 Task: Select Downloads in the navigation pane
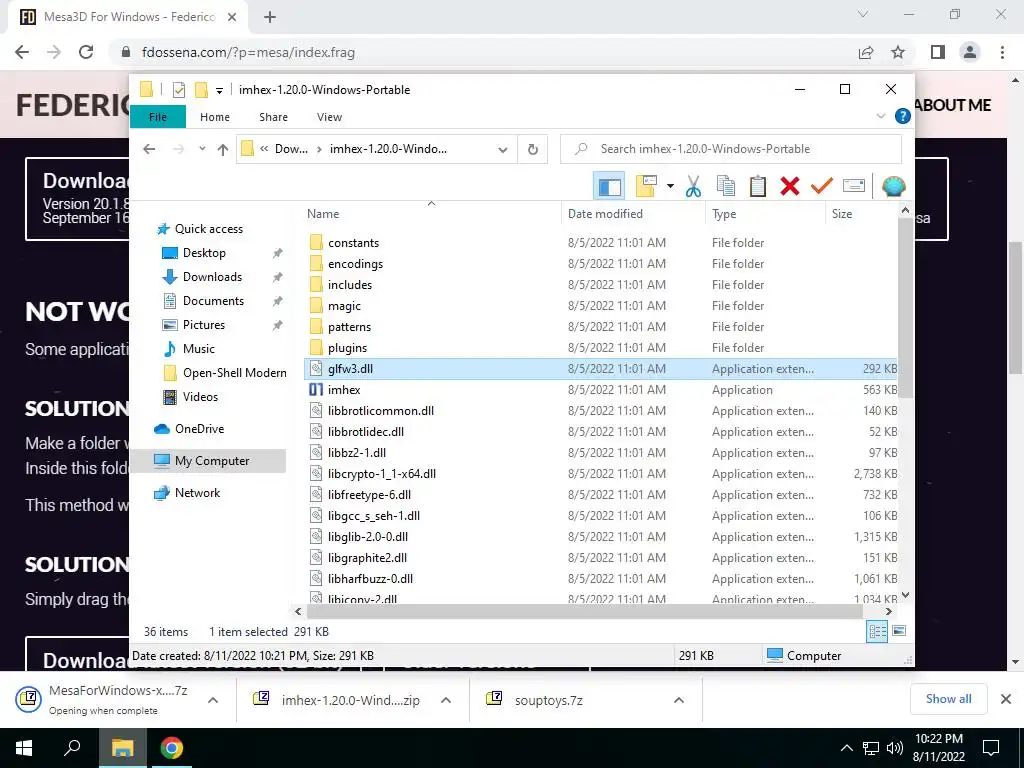pyautogui.click(x=212, y=277)
